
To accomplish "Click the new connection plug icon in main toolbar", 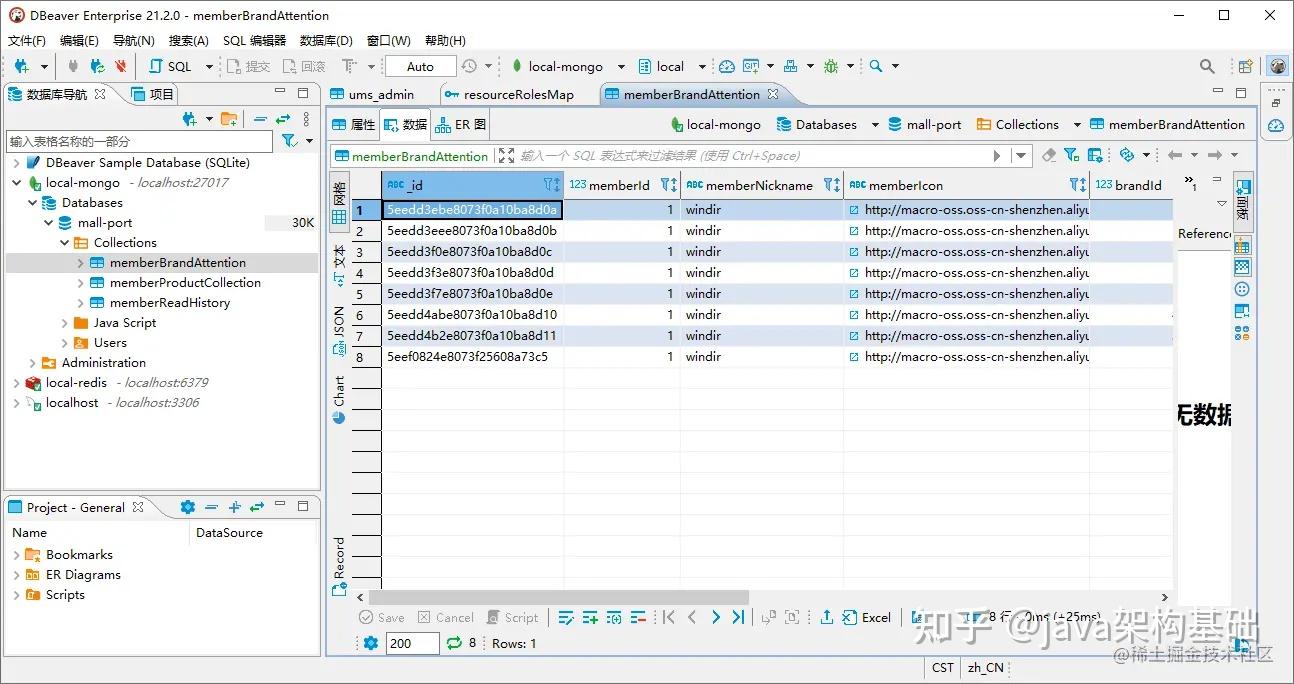I will (x=22, y=66).
